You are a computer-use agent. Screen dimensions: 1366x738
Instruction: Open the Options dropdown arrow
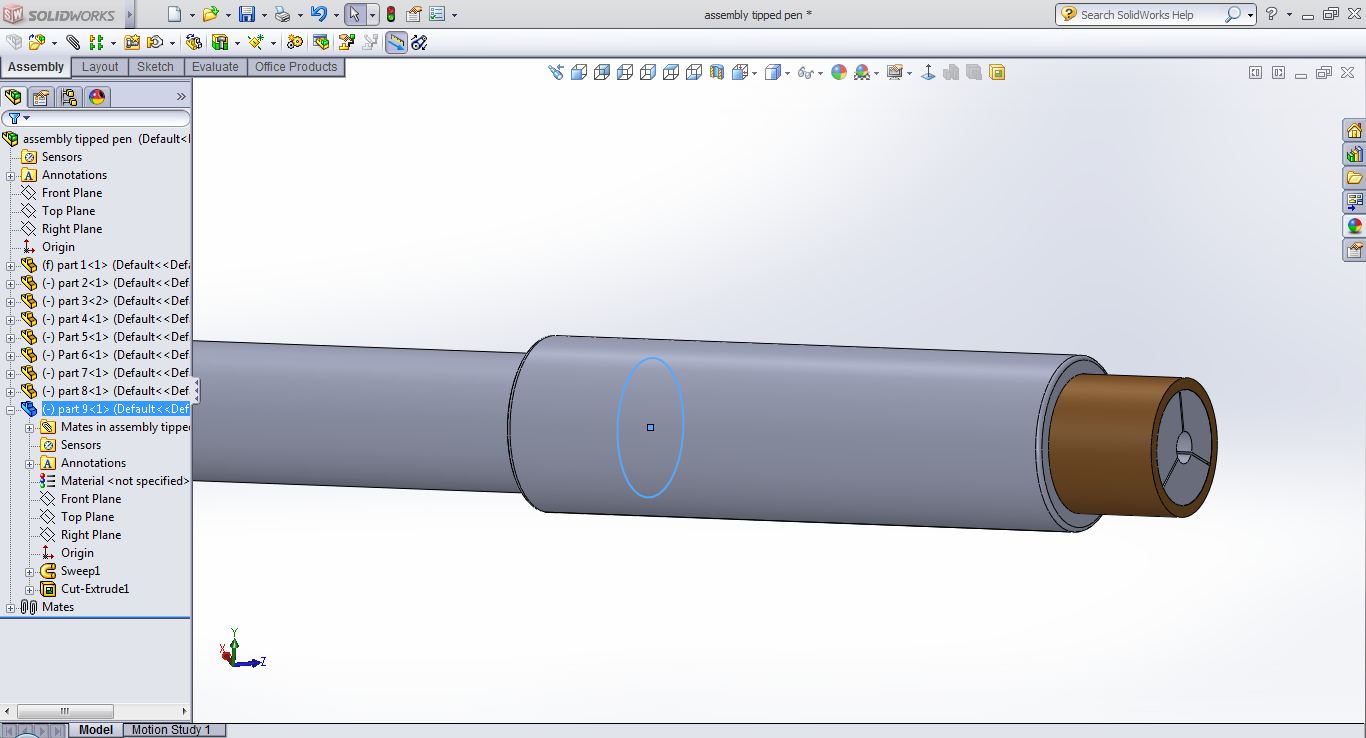(454, 15)
